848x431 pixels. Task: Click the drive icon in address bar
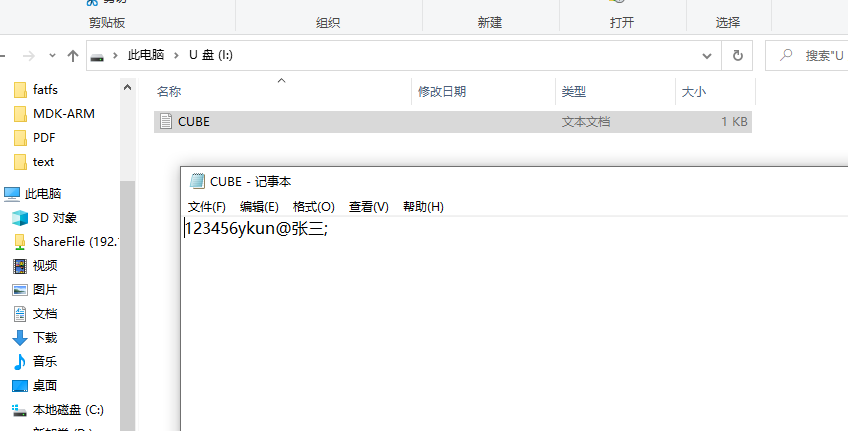pos(97,56)
